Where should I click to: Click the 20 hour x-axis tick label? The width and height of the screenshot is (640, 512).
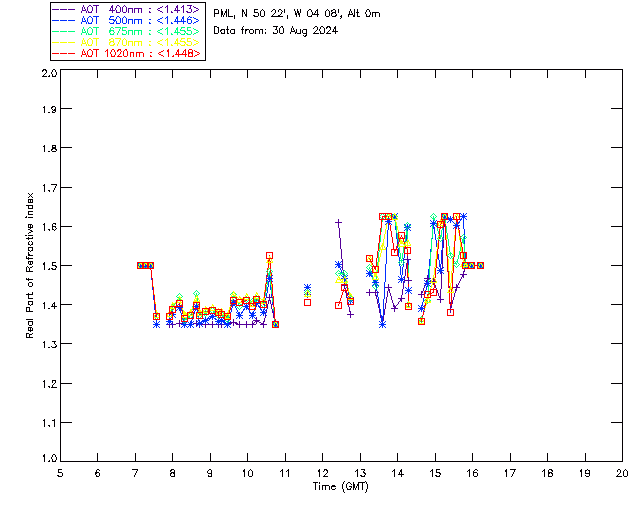[622, 473]
